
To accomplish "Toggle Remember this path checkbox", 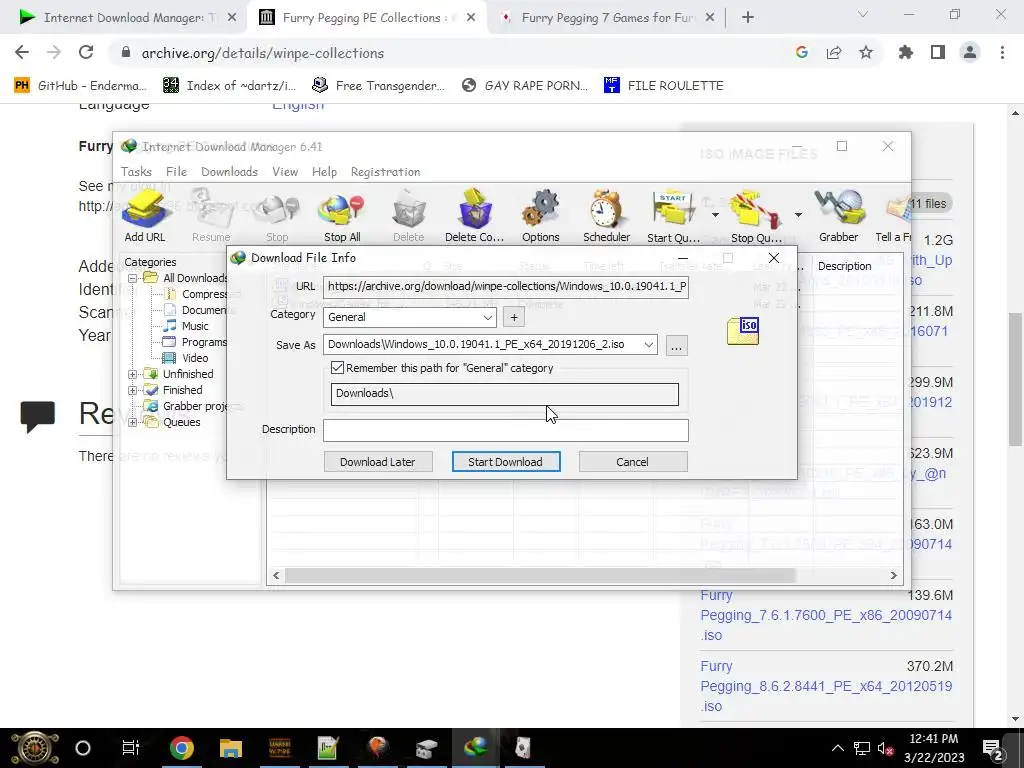I will pyautogui.click(x=337, y=368).
